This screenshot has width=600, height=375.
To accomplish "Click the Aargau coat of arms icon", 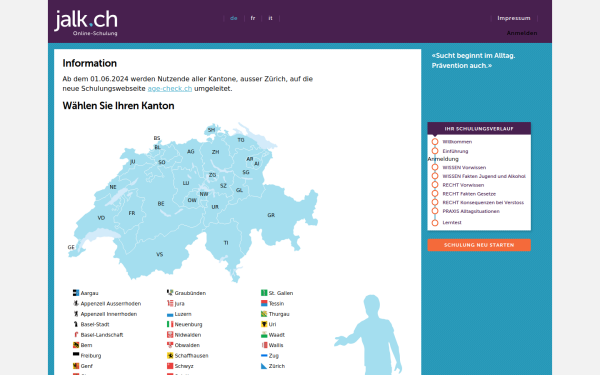I will pyautogui.click(x=76, y=293).
